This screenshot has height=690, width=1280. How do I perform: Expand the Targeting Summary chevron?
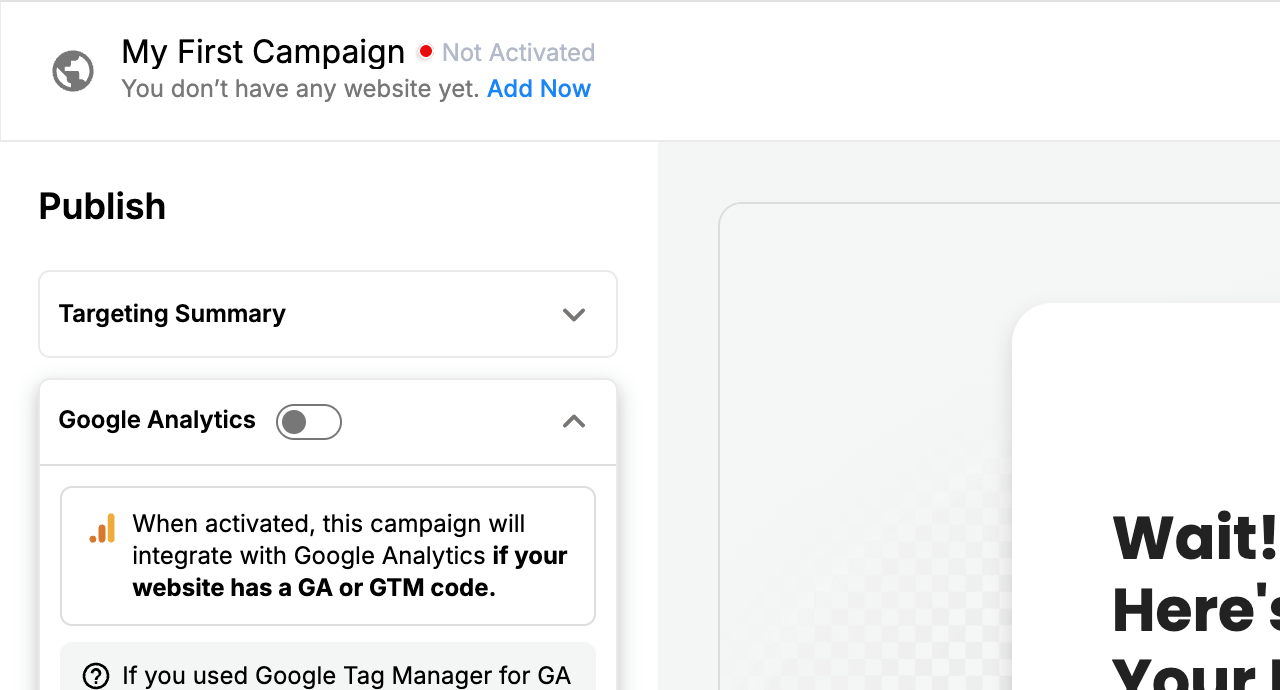(573, 314)
